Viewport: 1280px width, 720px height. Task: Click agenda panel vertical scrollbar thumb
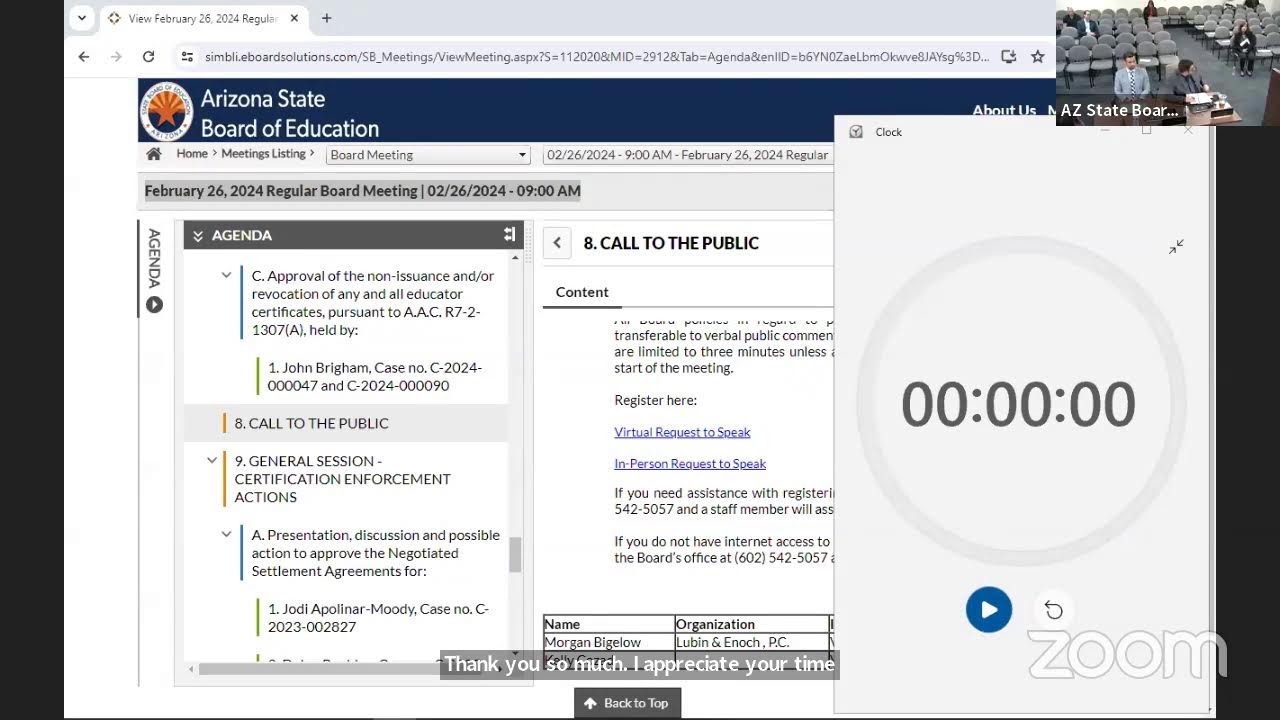coord(515,555)
